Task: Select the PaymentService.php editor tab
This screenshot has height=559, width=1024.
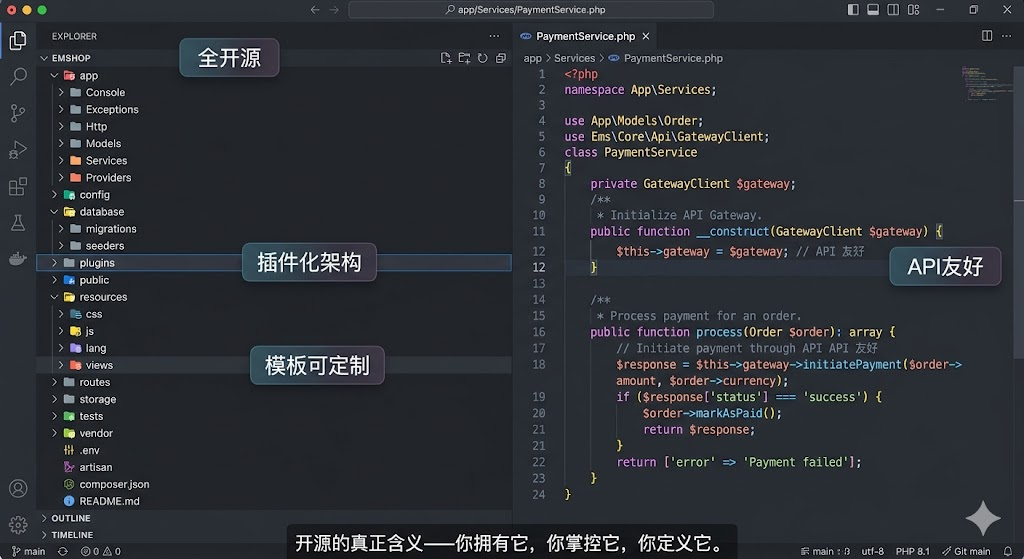Action: (584, 36)
